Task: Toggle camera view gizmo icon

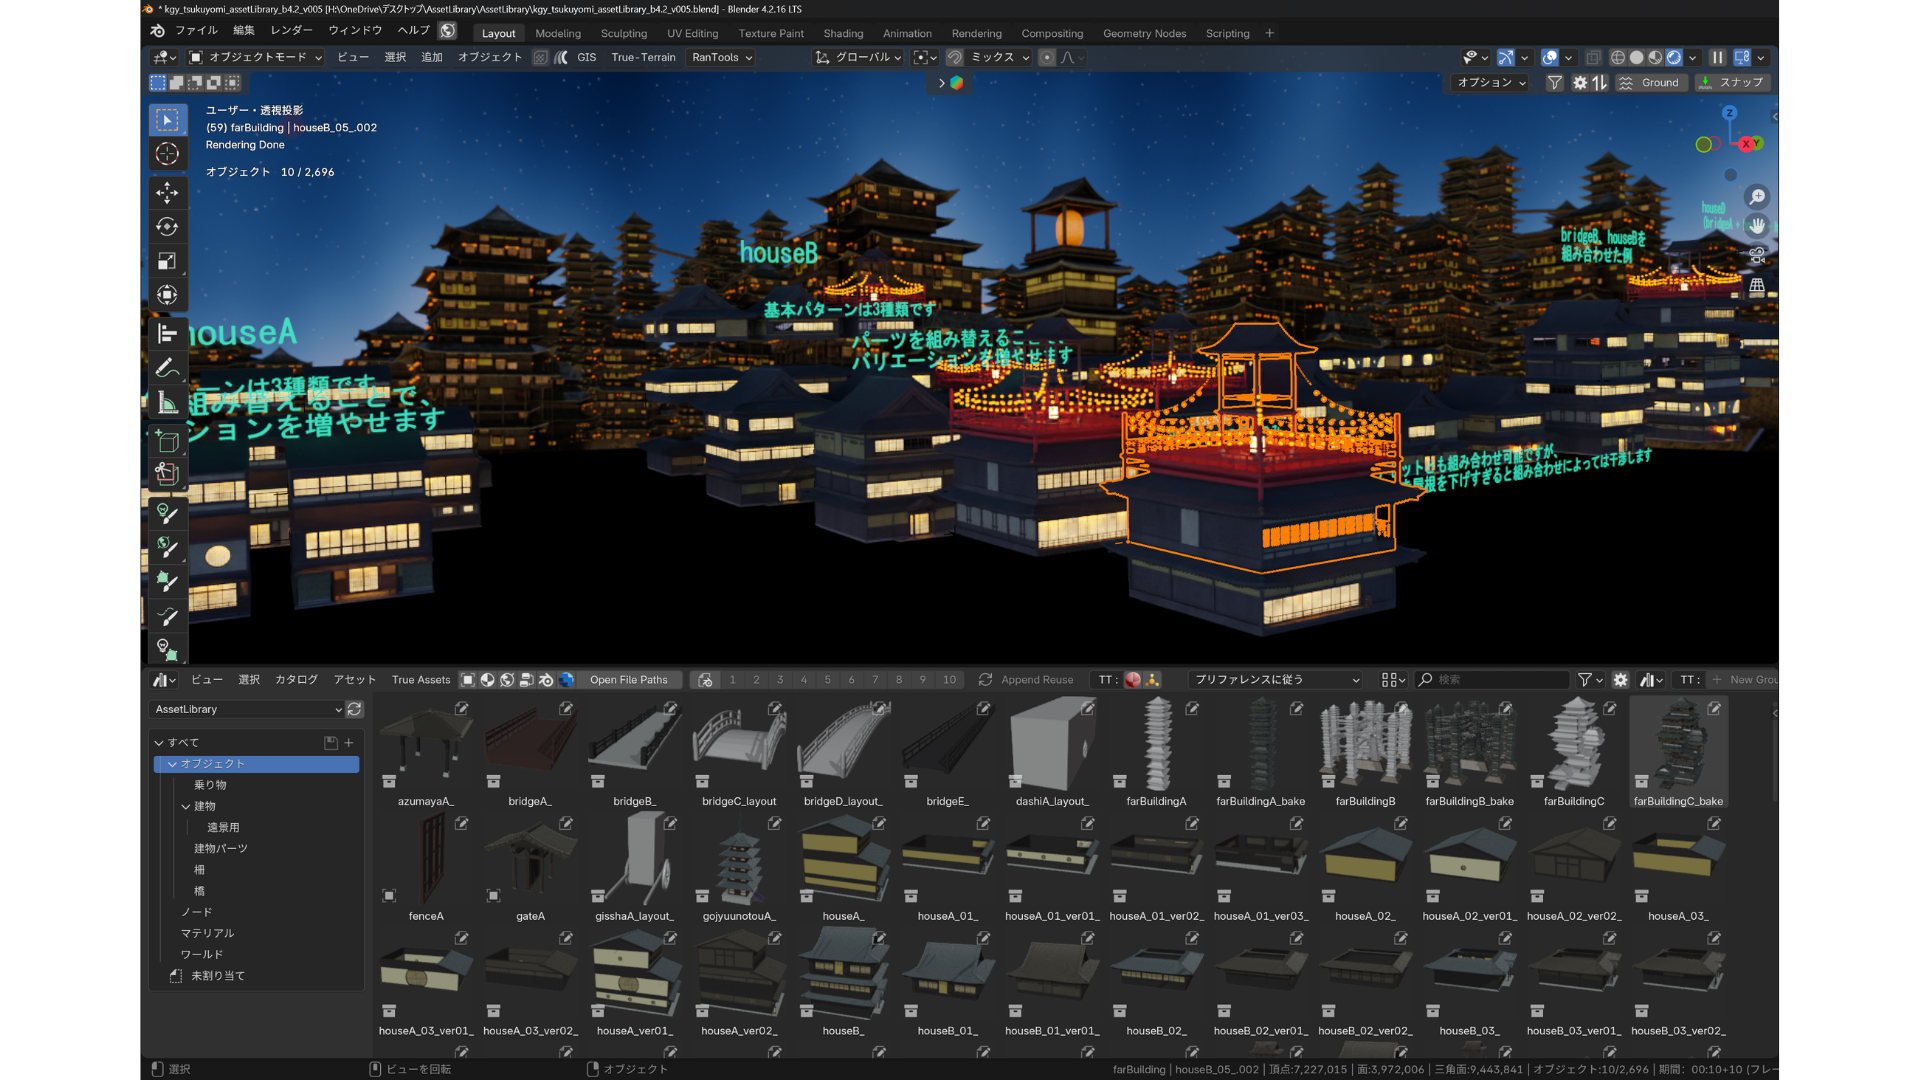Action: click(1757, 256)
